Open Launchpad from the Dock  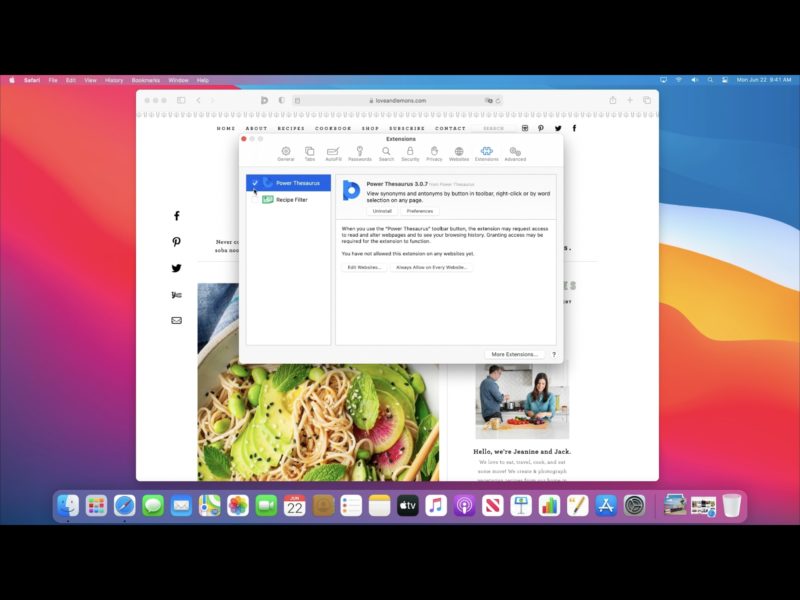coord(96,506)
